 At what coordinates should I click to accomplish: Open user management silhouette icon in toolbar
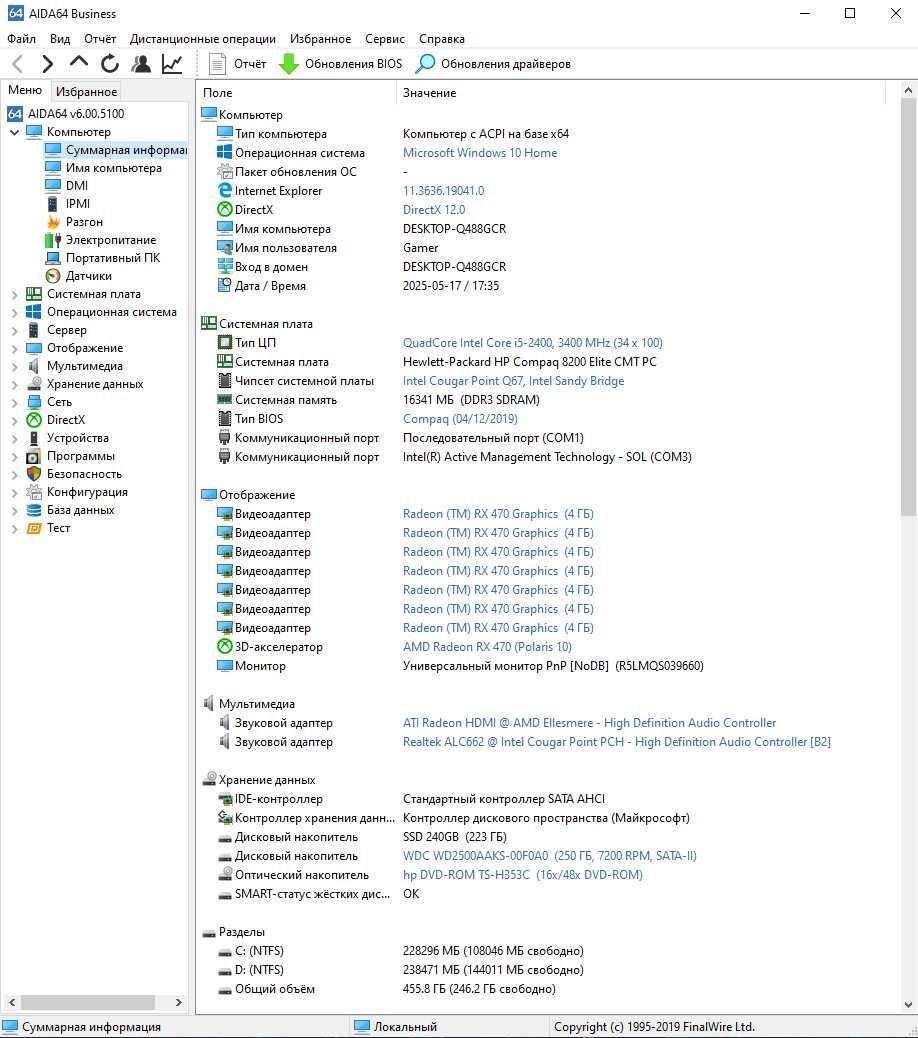pyautogui.click(x=140, y=64)
